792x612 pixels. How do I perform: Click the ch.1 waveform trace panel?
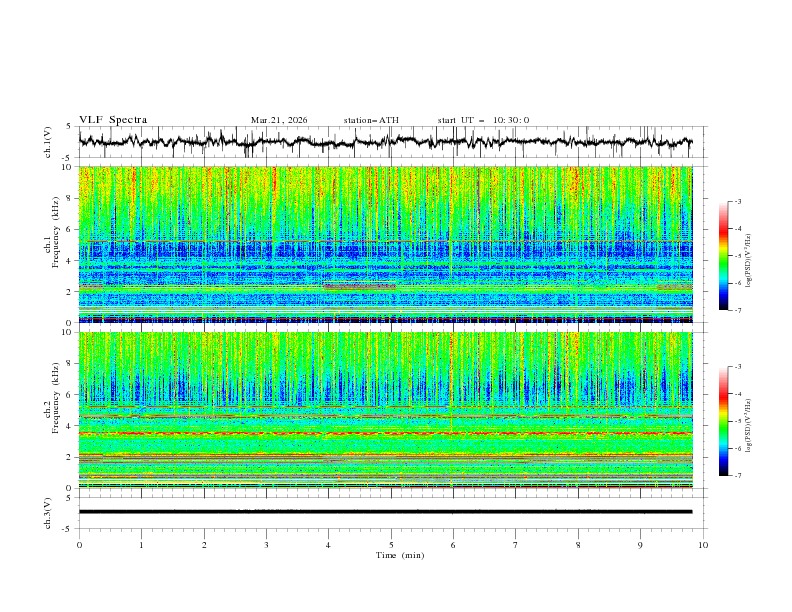point(392,142)
